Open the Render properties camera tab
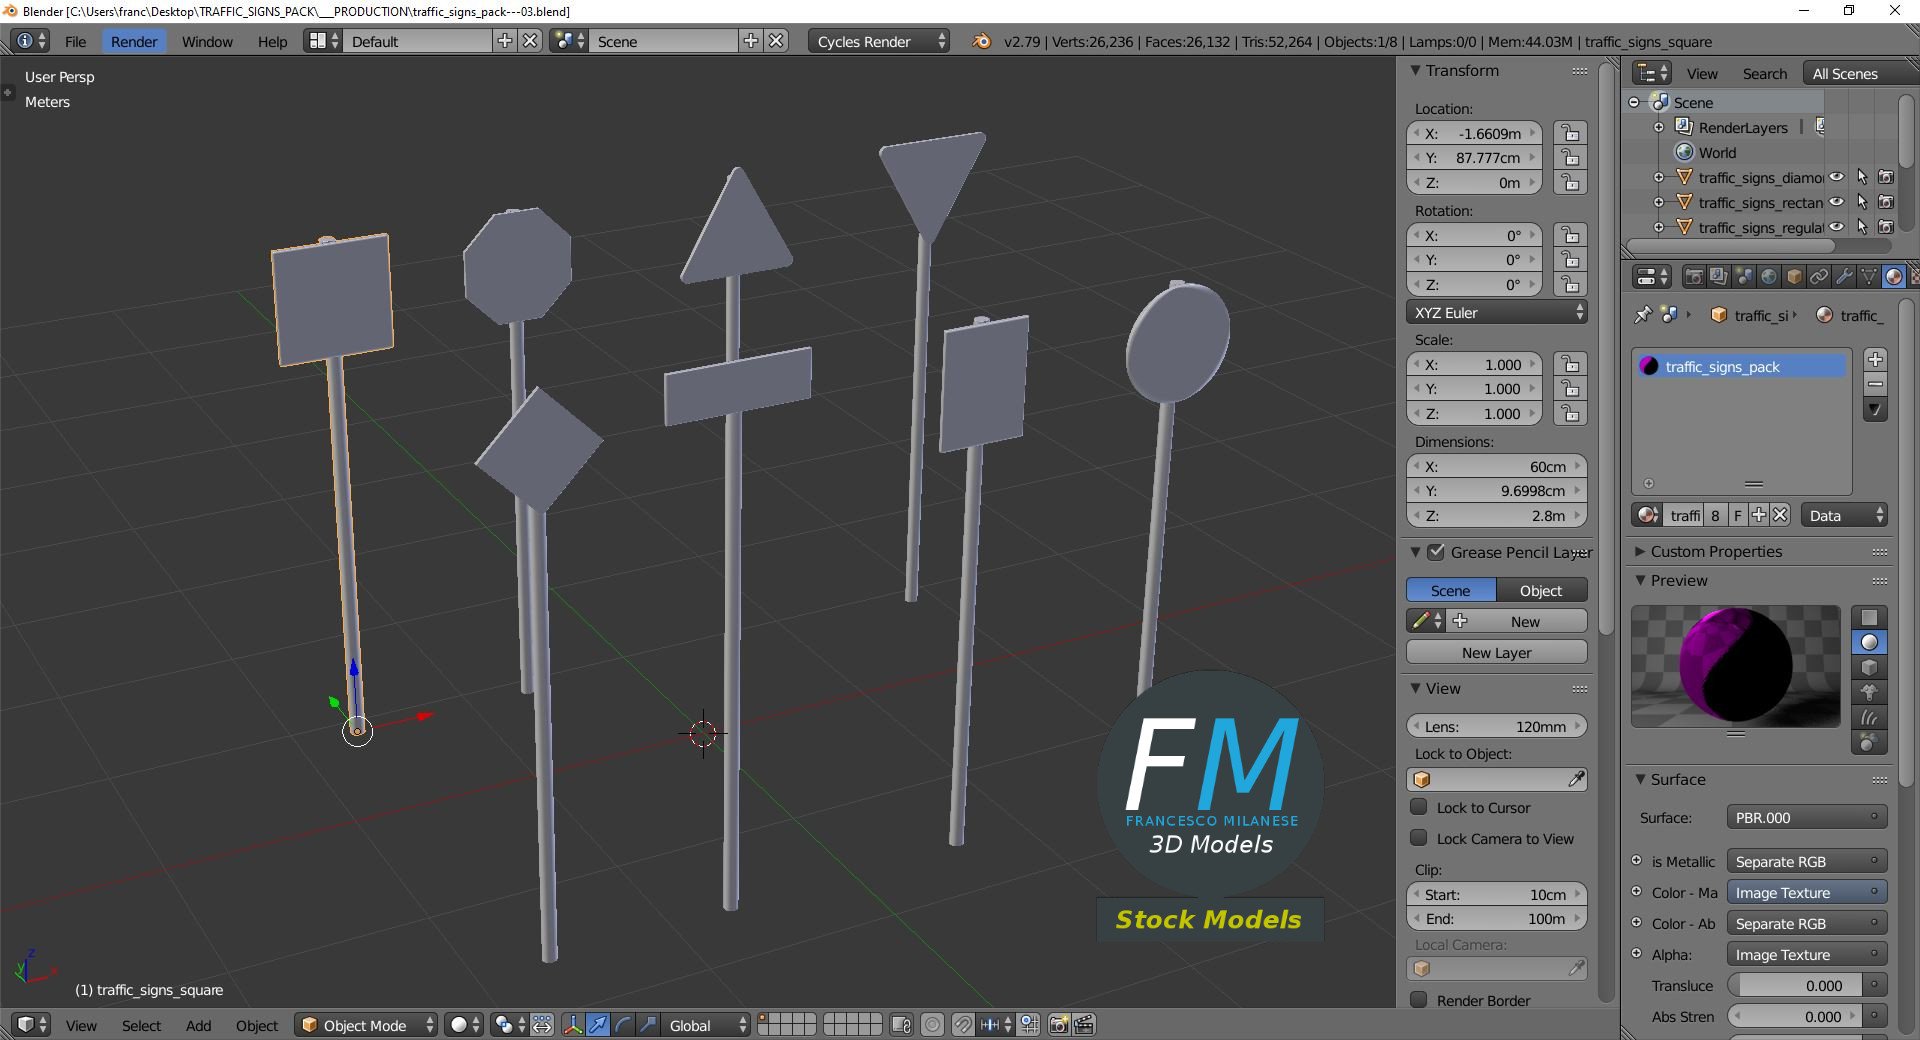Image resolution: width=1920 pixels, height=1040 pixels. point(1693,276)
